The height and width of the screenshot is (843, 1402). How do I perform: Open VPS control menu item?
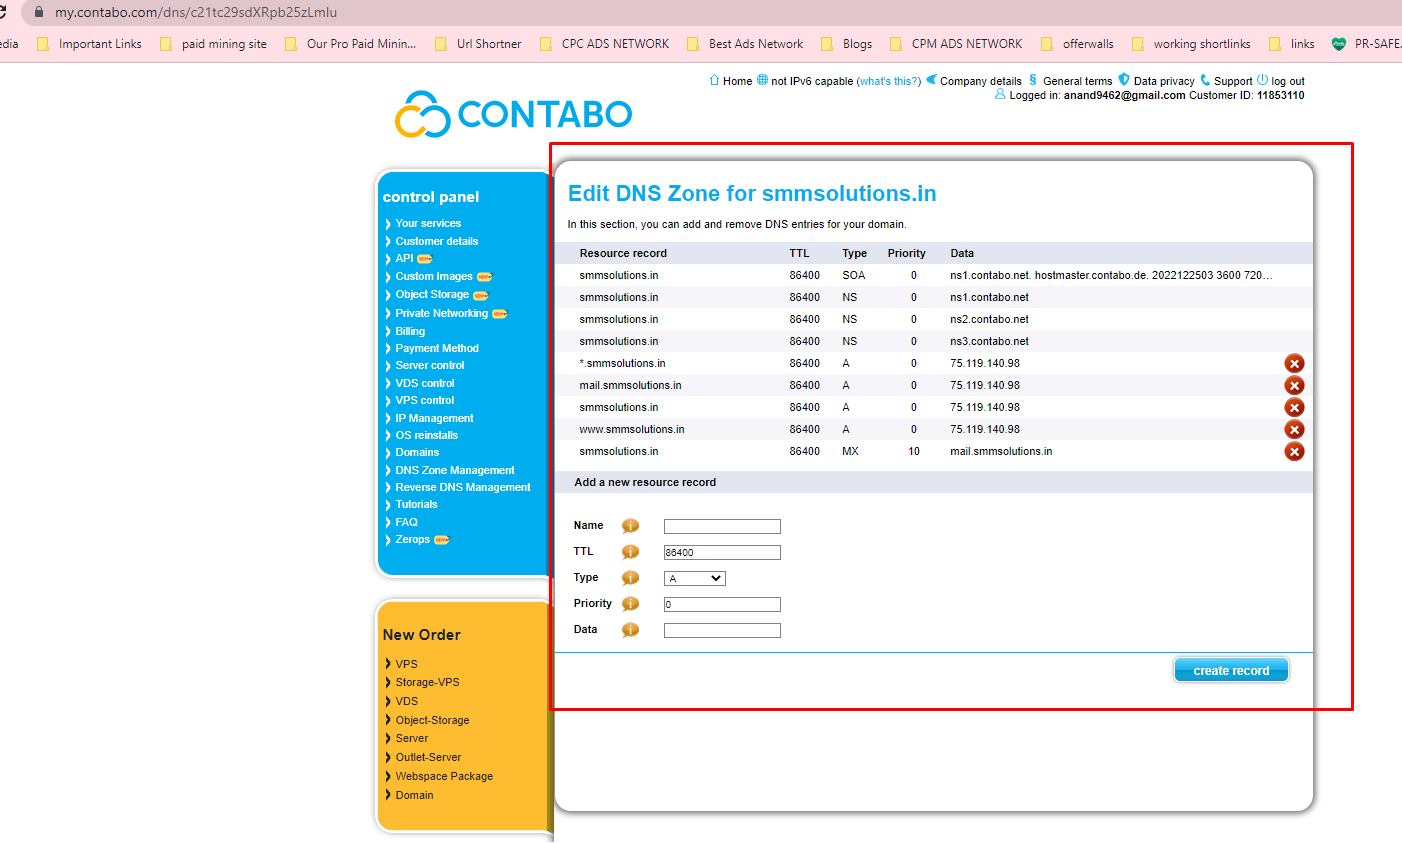pos(424,400)
